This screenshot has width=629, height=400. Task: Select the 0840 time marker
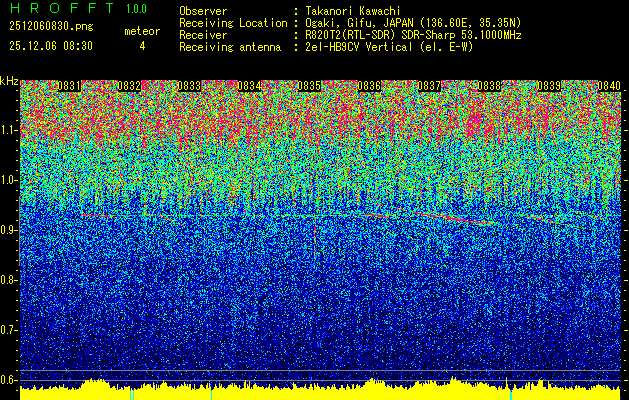coord(609,86)
